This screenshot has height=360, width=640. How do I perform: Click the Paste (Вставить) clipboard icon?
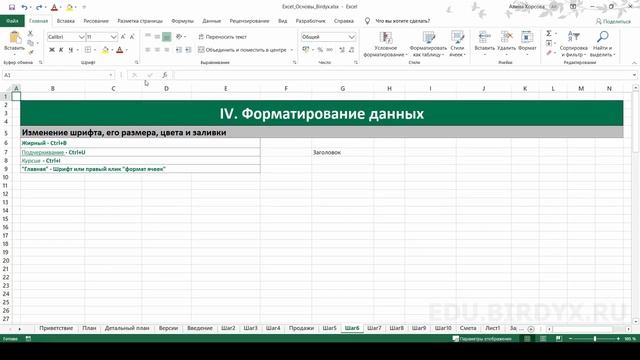(x=15, y=37)
